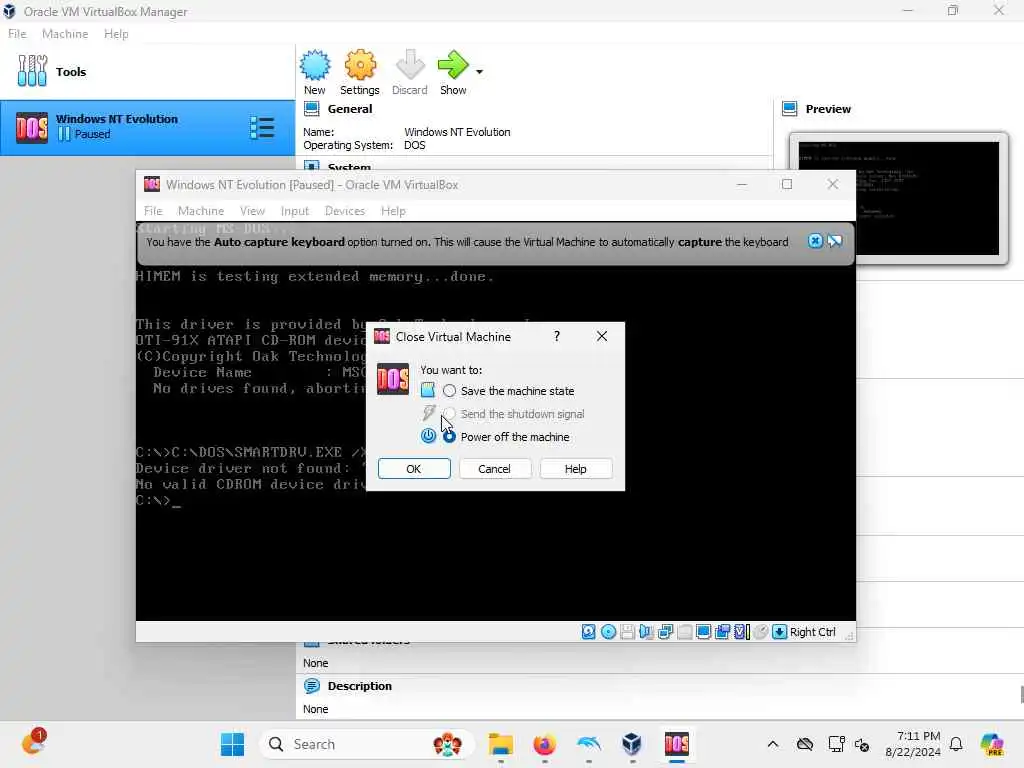
Task: Open View menu in the VM window
Action: tap(252, 211)
